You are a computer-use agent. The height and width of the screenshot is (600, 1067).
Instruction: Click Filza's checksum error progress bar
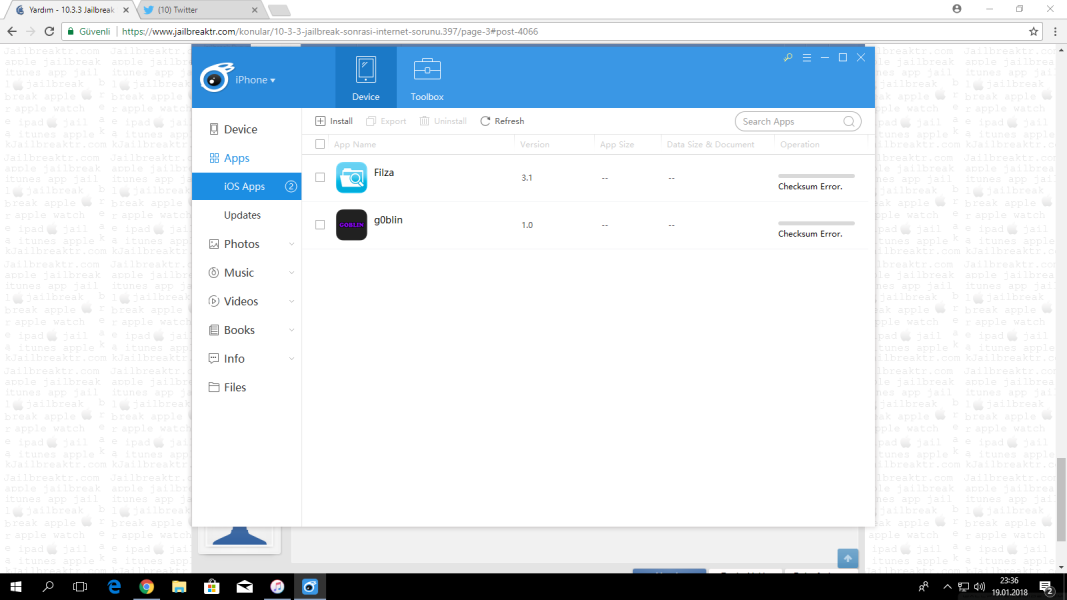816,176
